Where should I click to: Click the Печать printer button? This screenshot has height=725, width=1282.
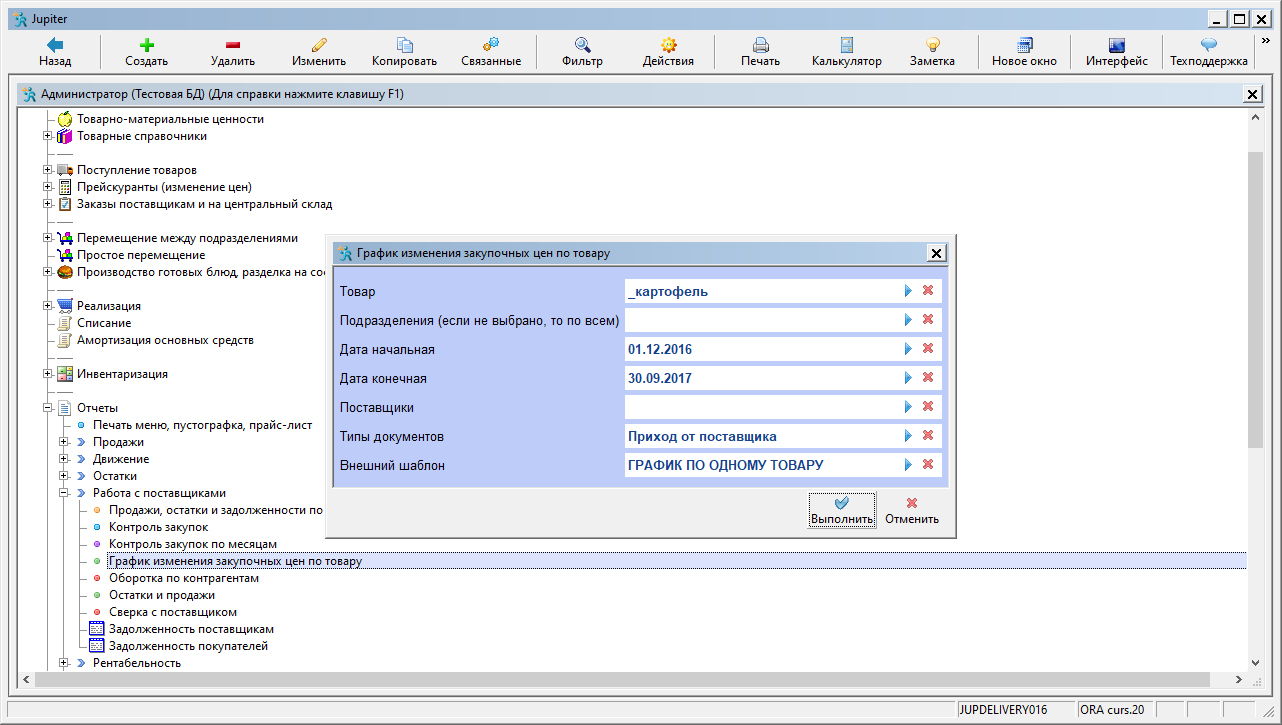(x=760, y=52)
